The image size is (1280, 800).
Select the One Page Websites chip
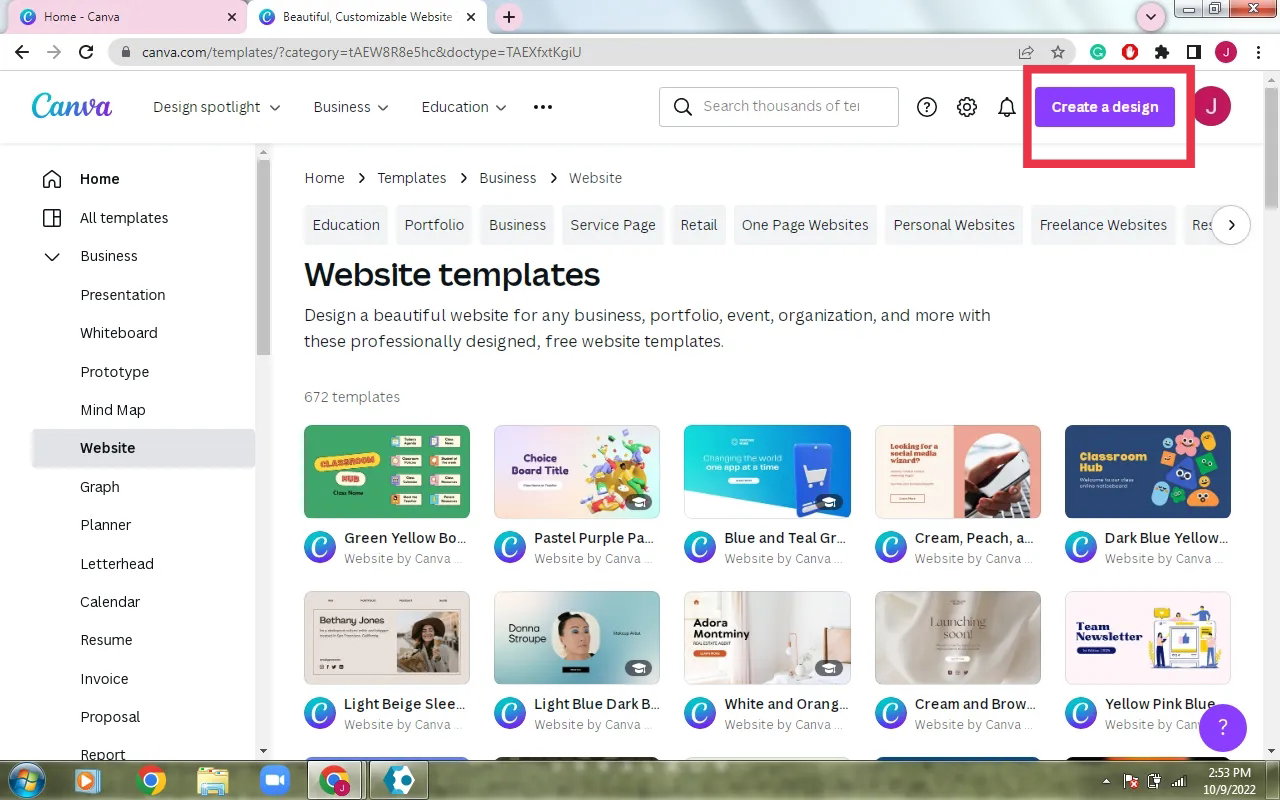tap(805, 225)
